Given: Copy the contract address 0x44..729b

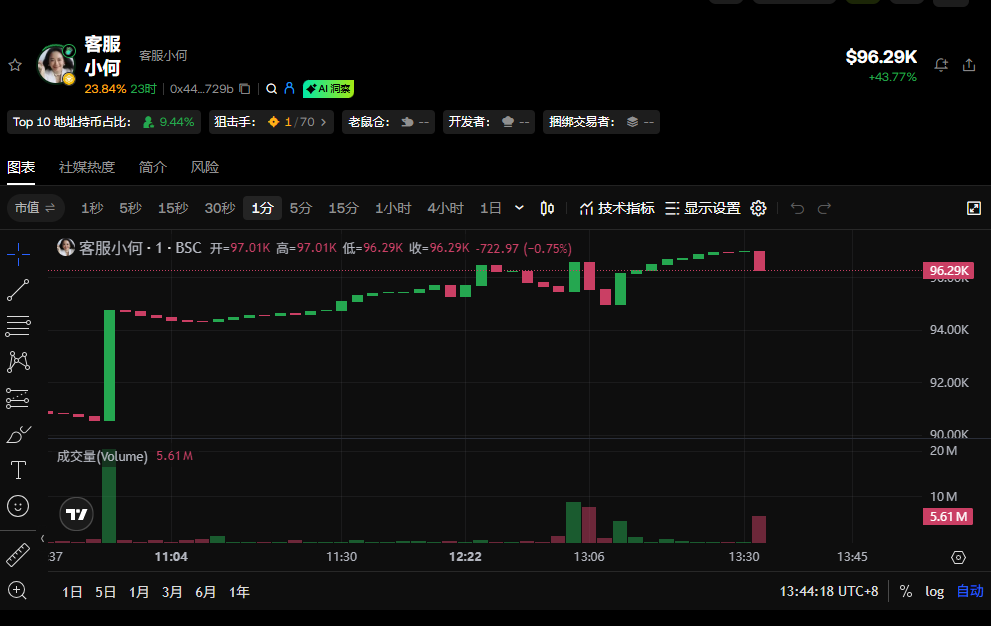Looking at the screenshot, I should click(245, 89).
